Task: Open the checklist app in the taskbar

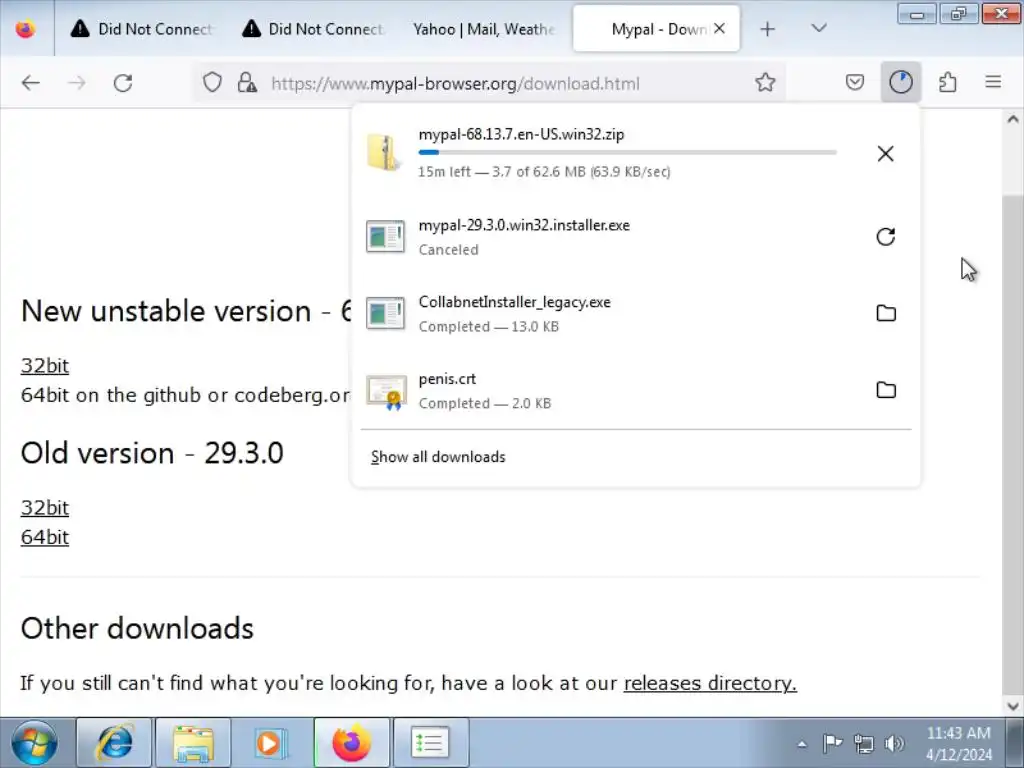Action: pos(431,743)
